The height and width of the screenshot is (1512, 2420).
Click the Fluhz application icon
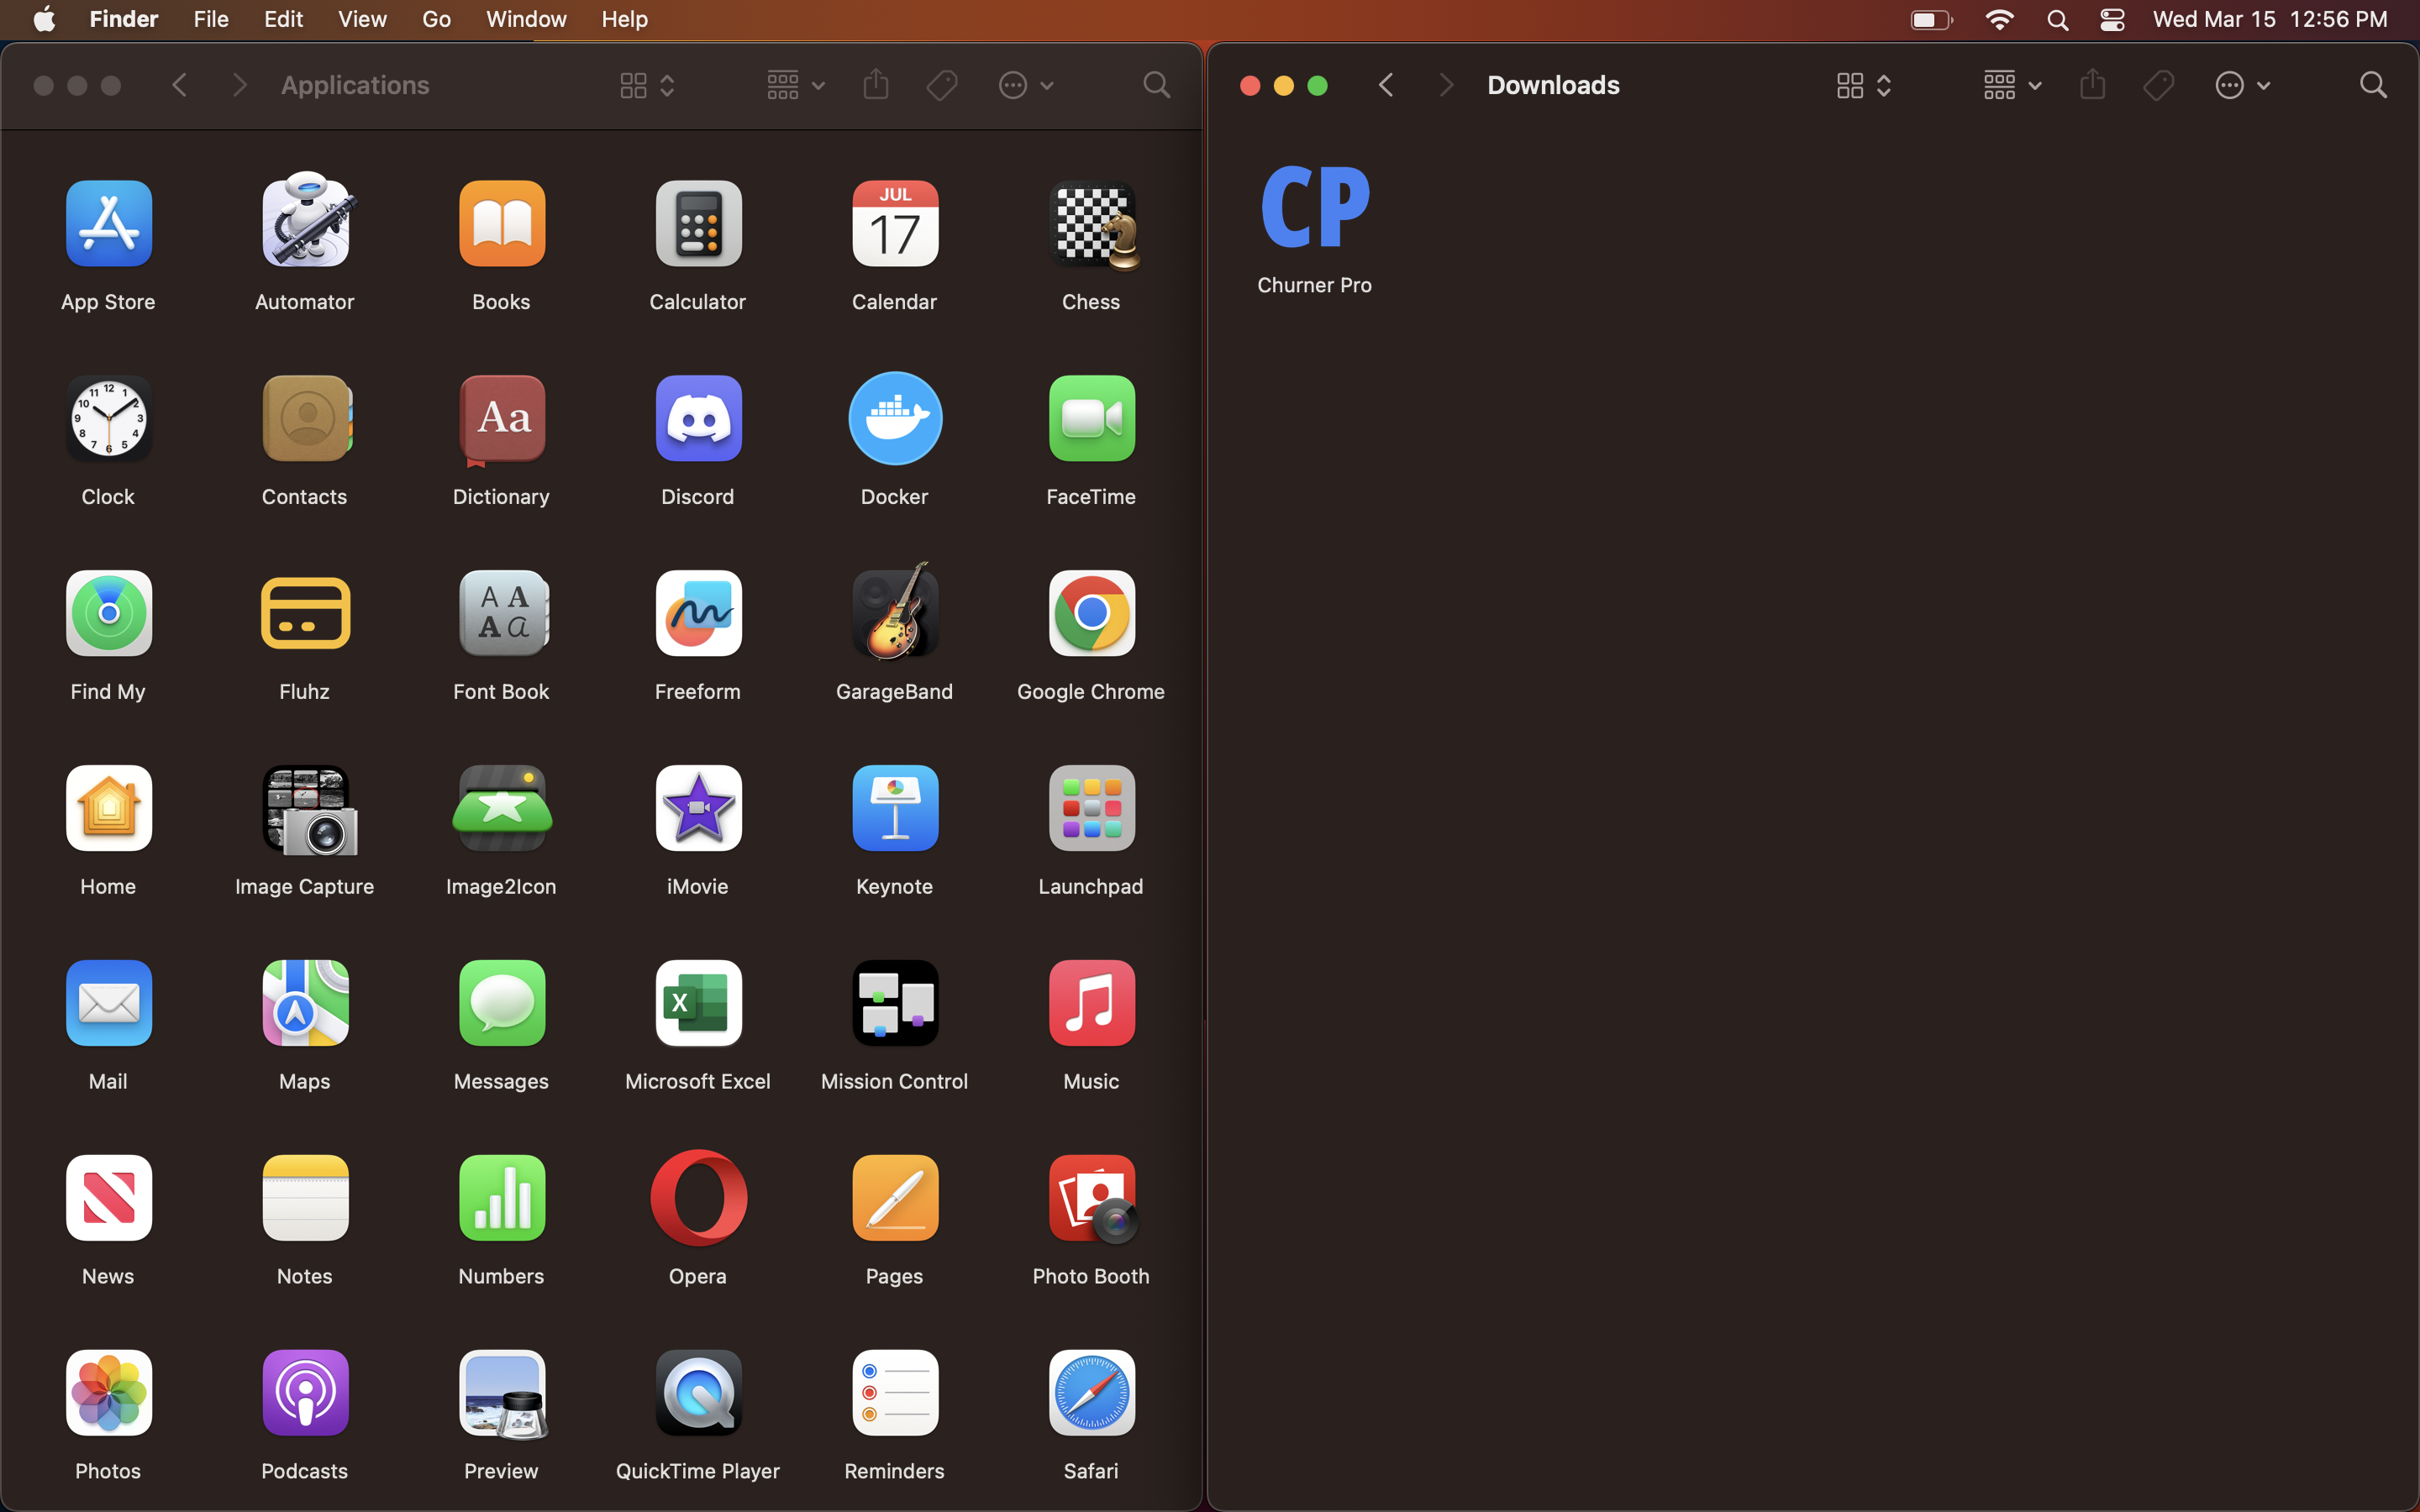pyautogui.click(x=305, y=613)
